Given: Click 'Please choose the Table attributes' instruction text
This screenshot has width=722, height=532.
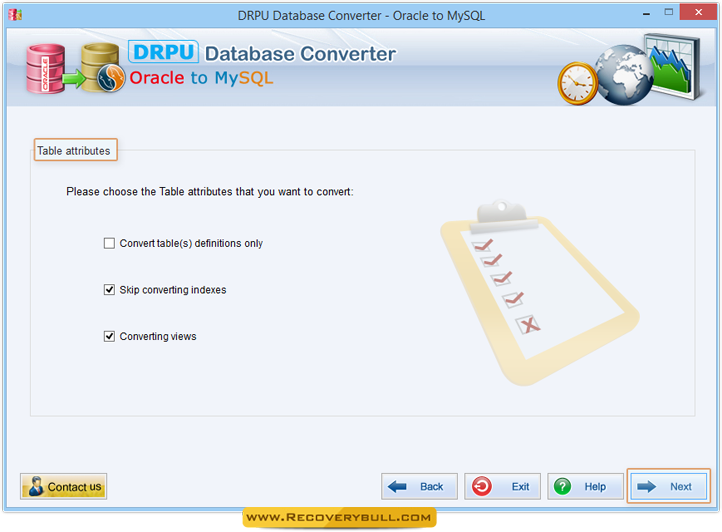Looking at the screenshot, I should [x=210, y=192].
